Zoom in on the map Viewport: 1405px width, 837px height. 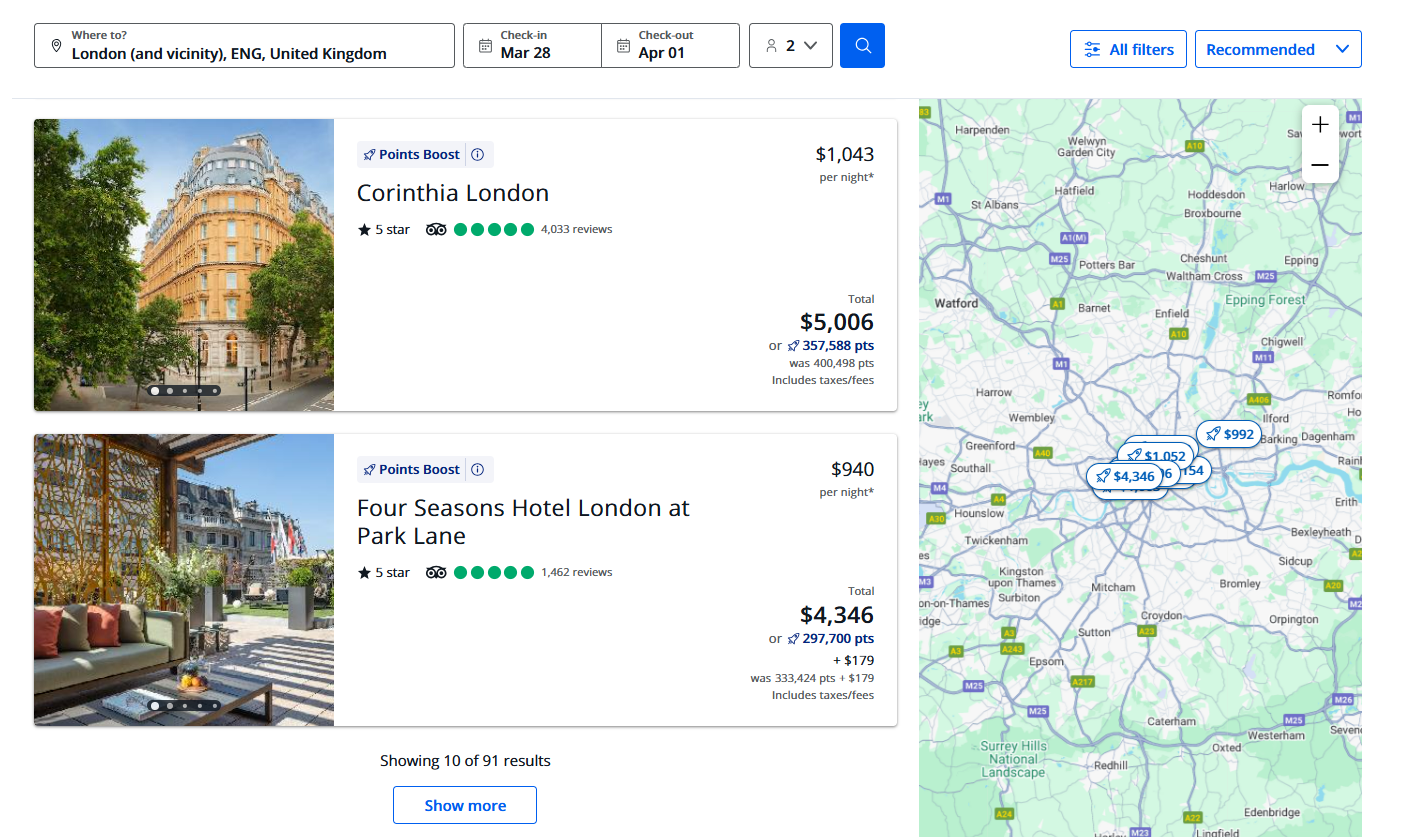coord(1320,125)
